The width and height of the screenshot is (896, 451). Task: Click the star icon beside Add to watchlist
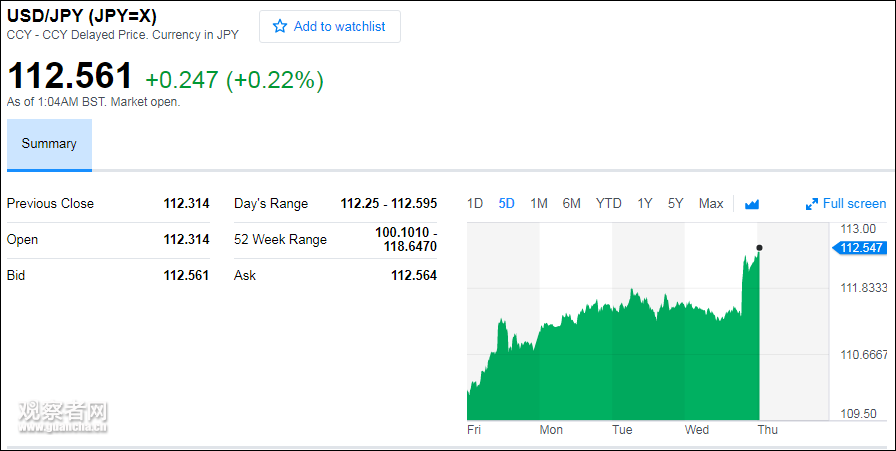point(280,27)
